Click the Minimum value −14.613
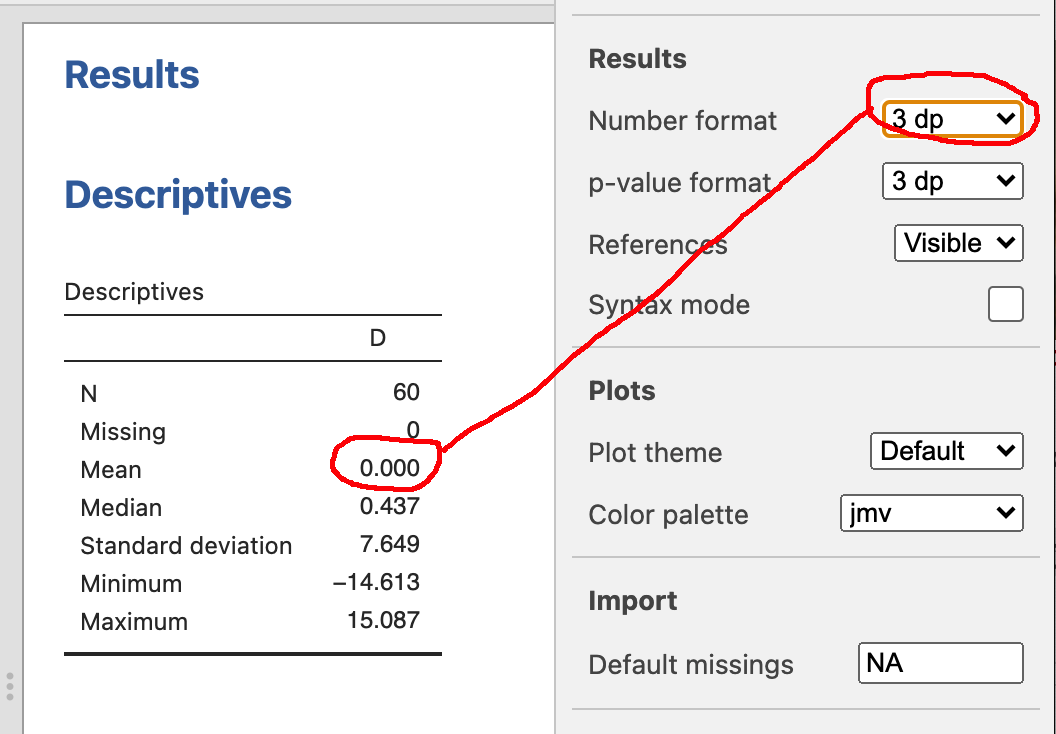1056x734 pixels. 376,583
